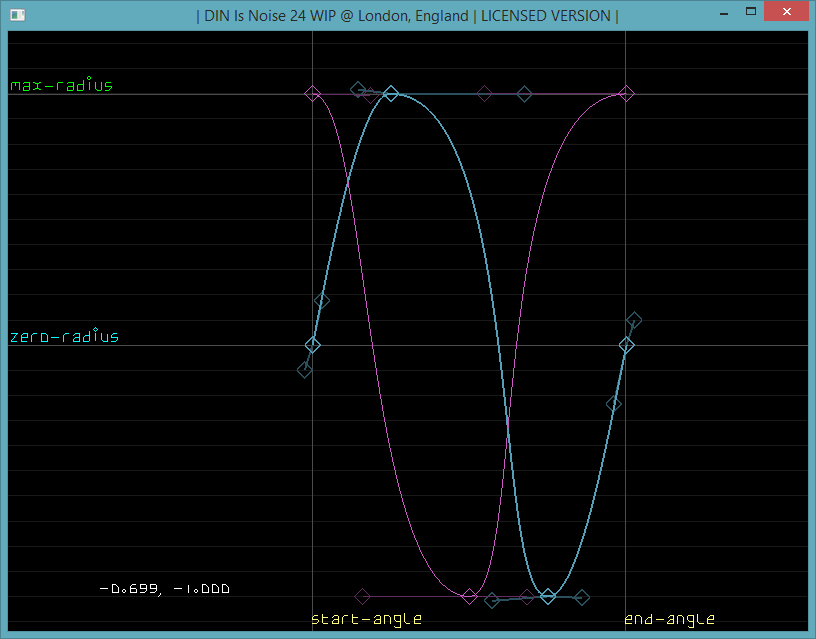Viewport: 816px width, 639px height.
Task: Pick blue tangent handle just above the start-angle vertex
Action: coord(322,300)
